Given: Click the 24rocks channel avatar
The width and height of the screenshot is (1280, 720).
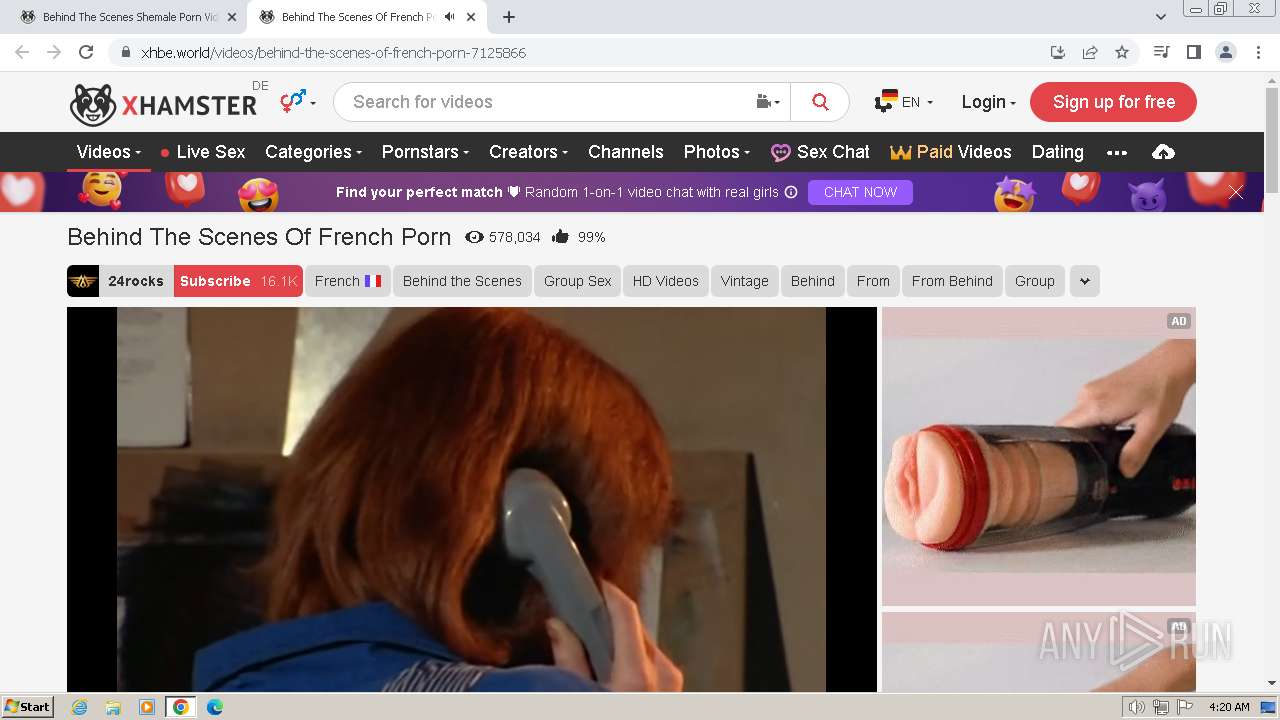Looking at the screenshot, I should [x=83, y=281].
